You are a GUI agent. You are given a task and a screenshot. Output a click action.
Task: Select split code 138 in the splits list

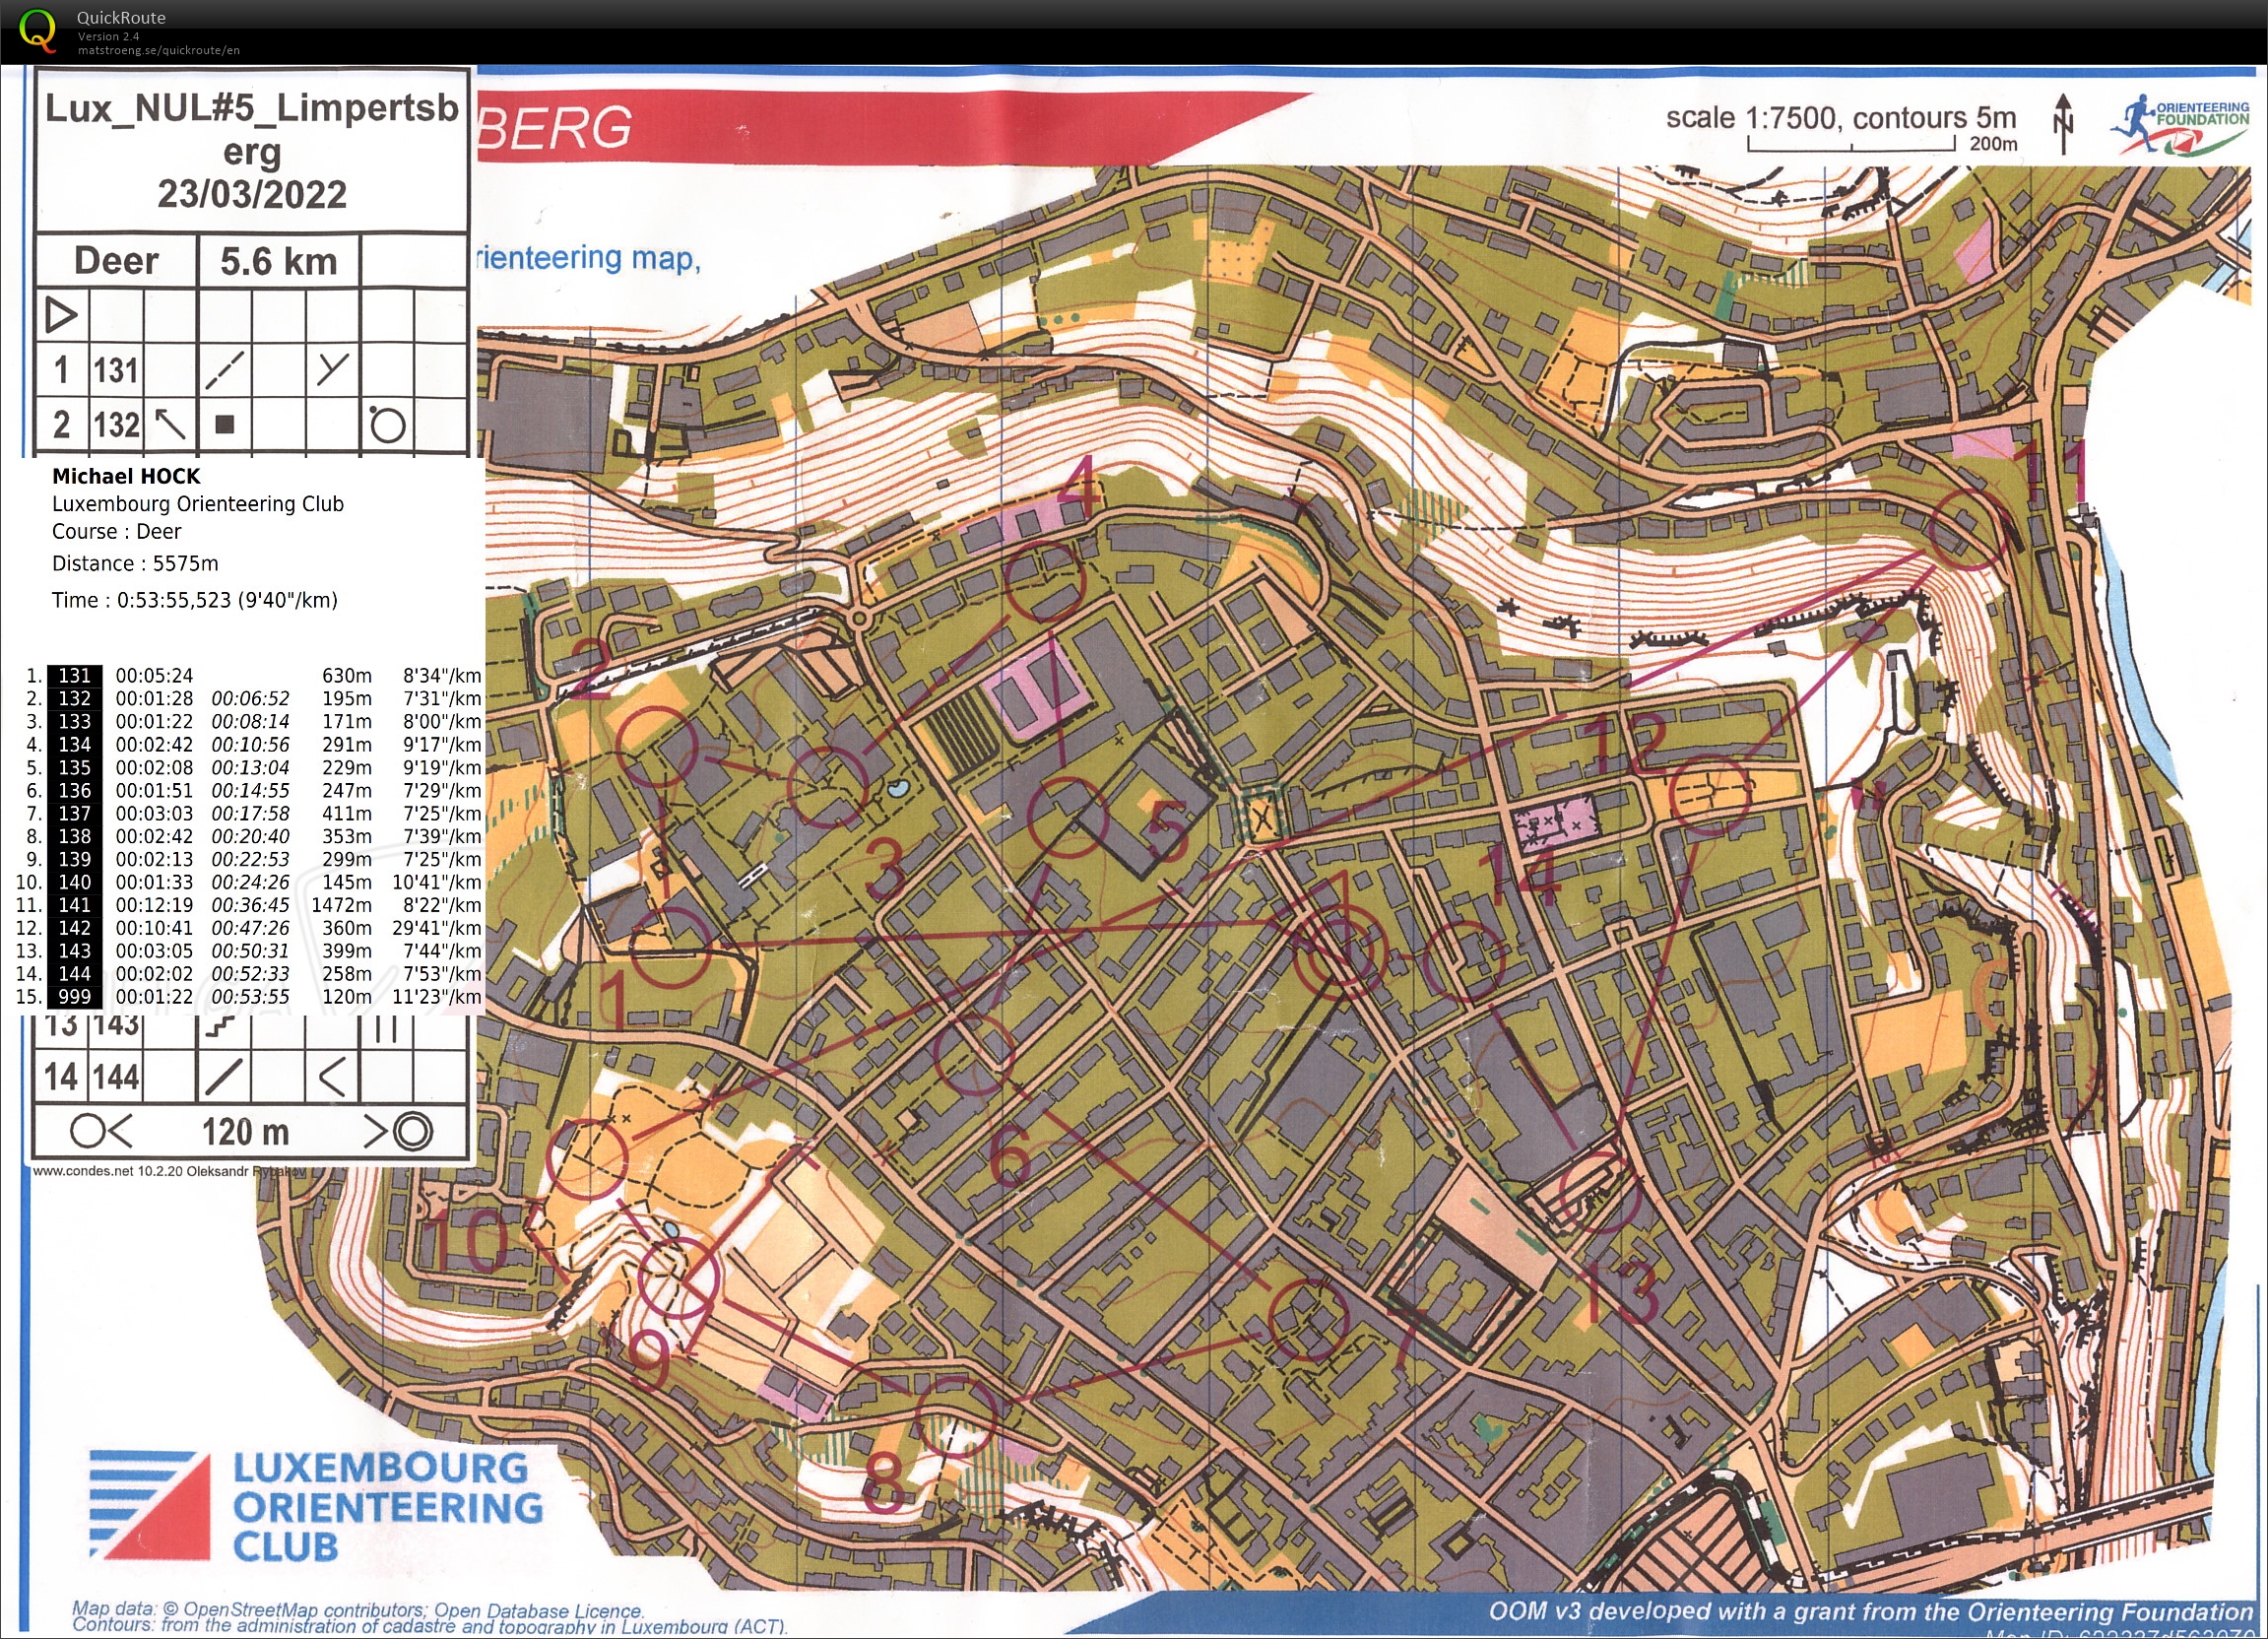[75, 837]
